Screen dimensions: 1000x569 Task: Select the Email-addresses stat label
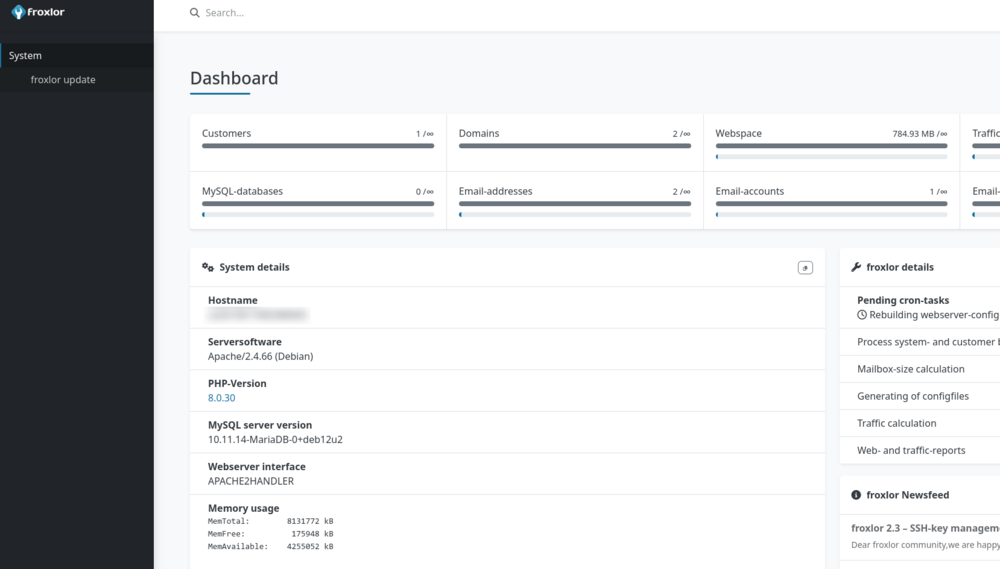click(x=496, y=191)
